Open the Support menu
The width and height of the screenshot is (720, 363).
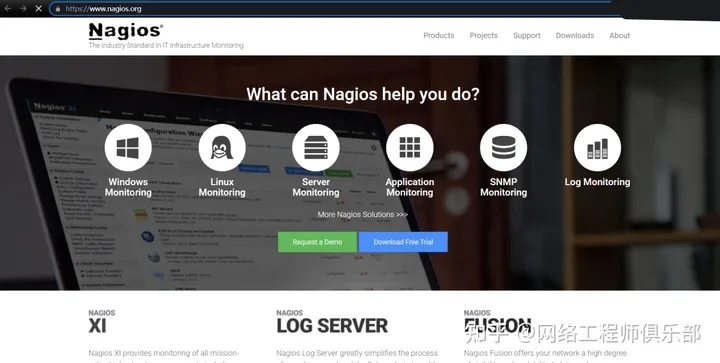tap(527, 35)
